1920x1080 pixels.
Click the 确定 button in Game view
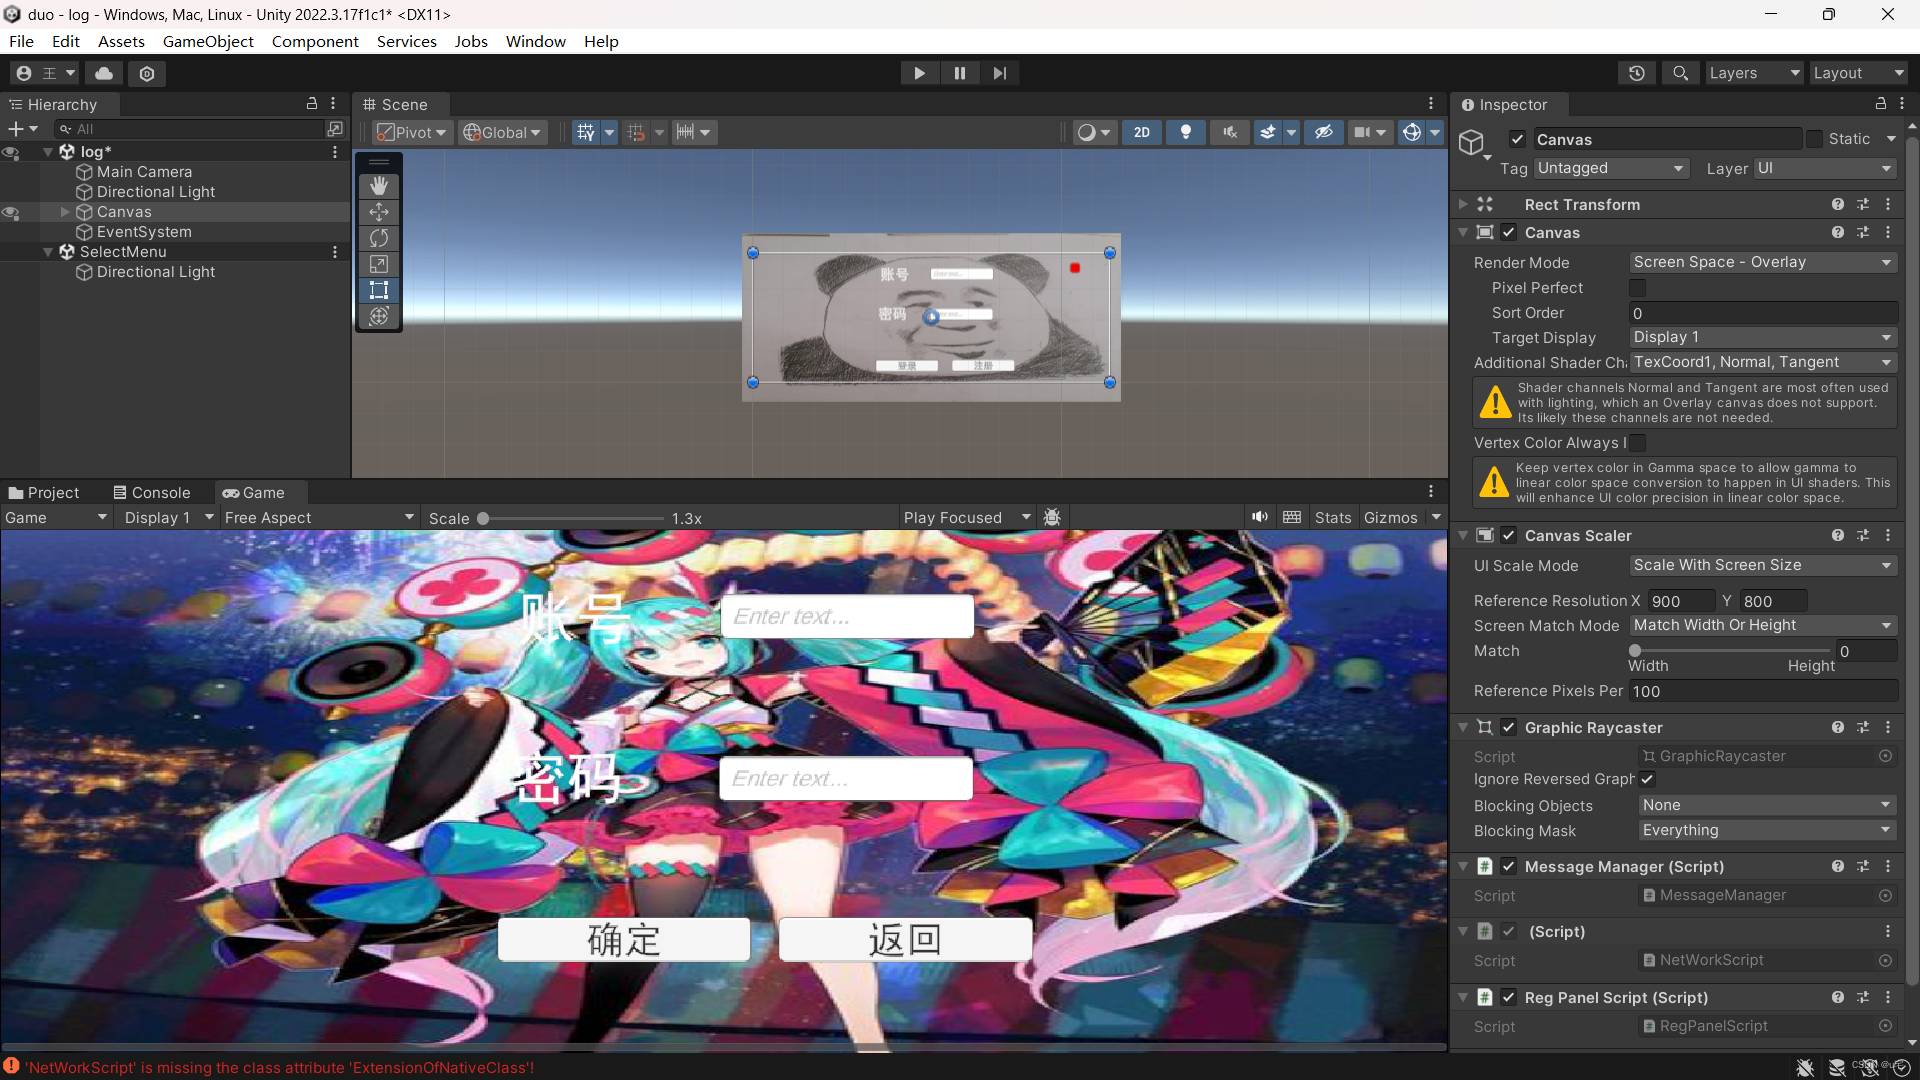coord(624,939)
